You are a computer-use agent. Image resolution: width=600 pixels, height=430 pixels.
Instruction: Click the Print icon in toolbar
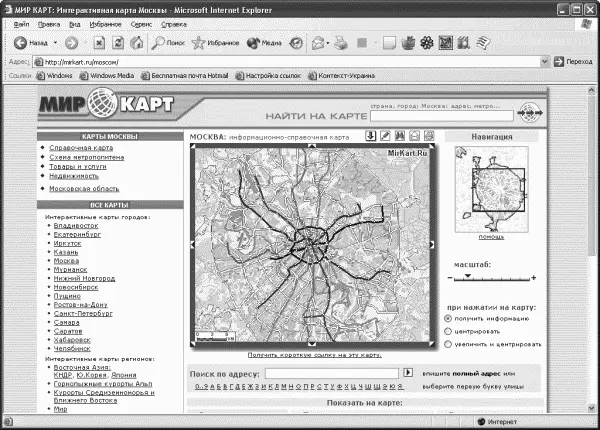[x=341, y=44]
